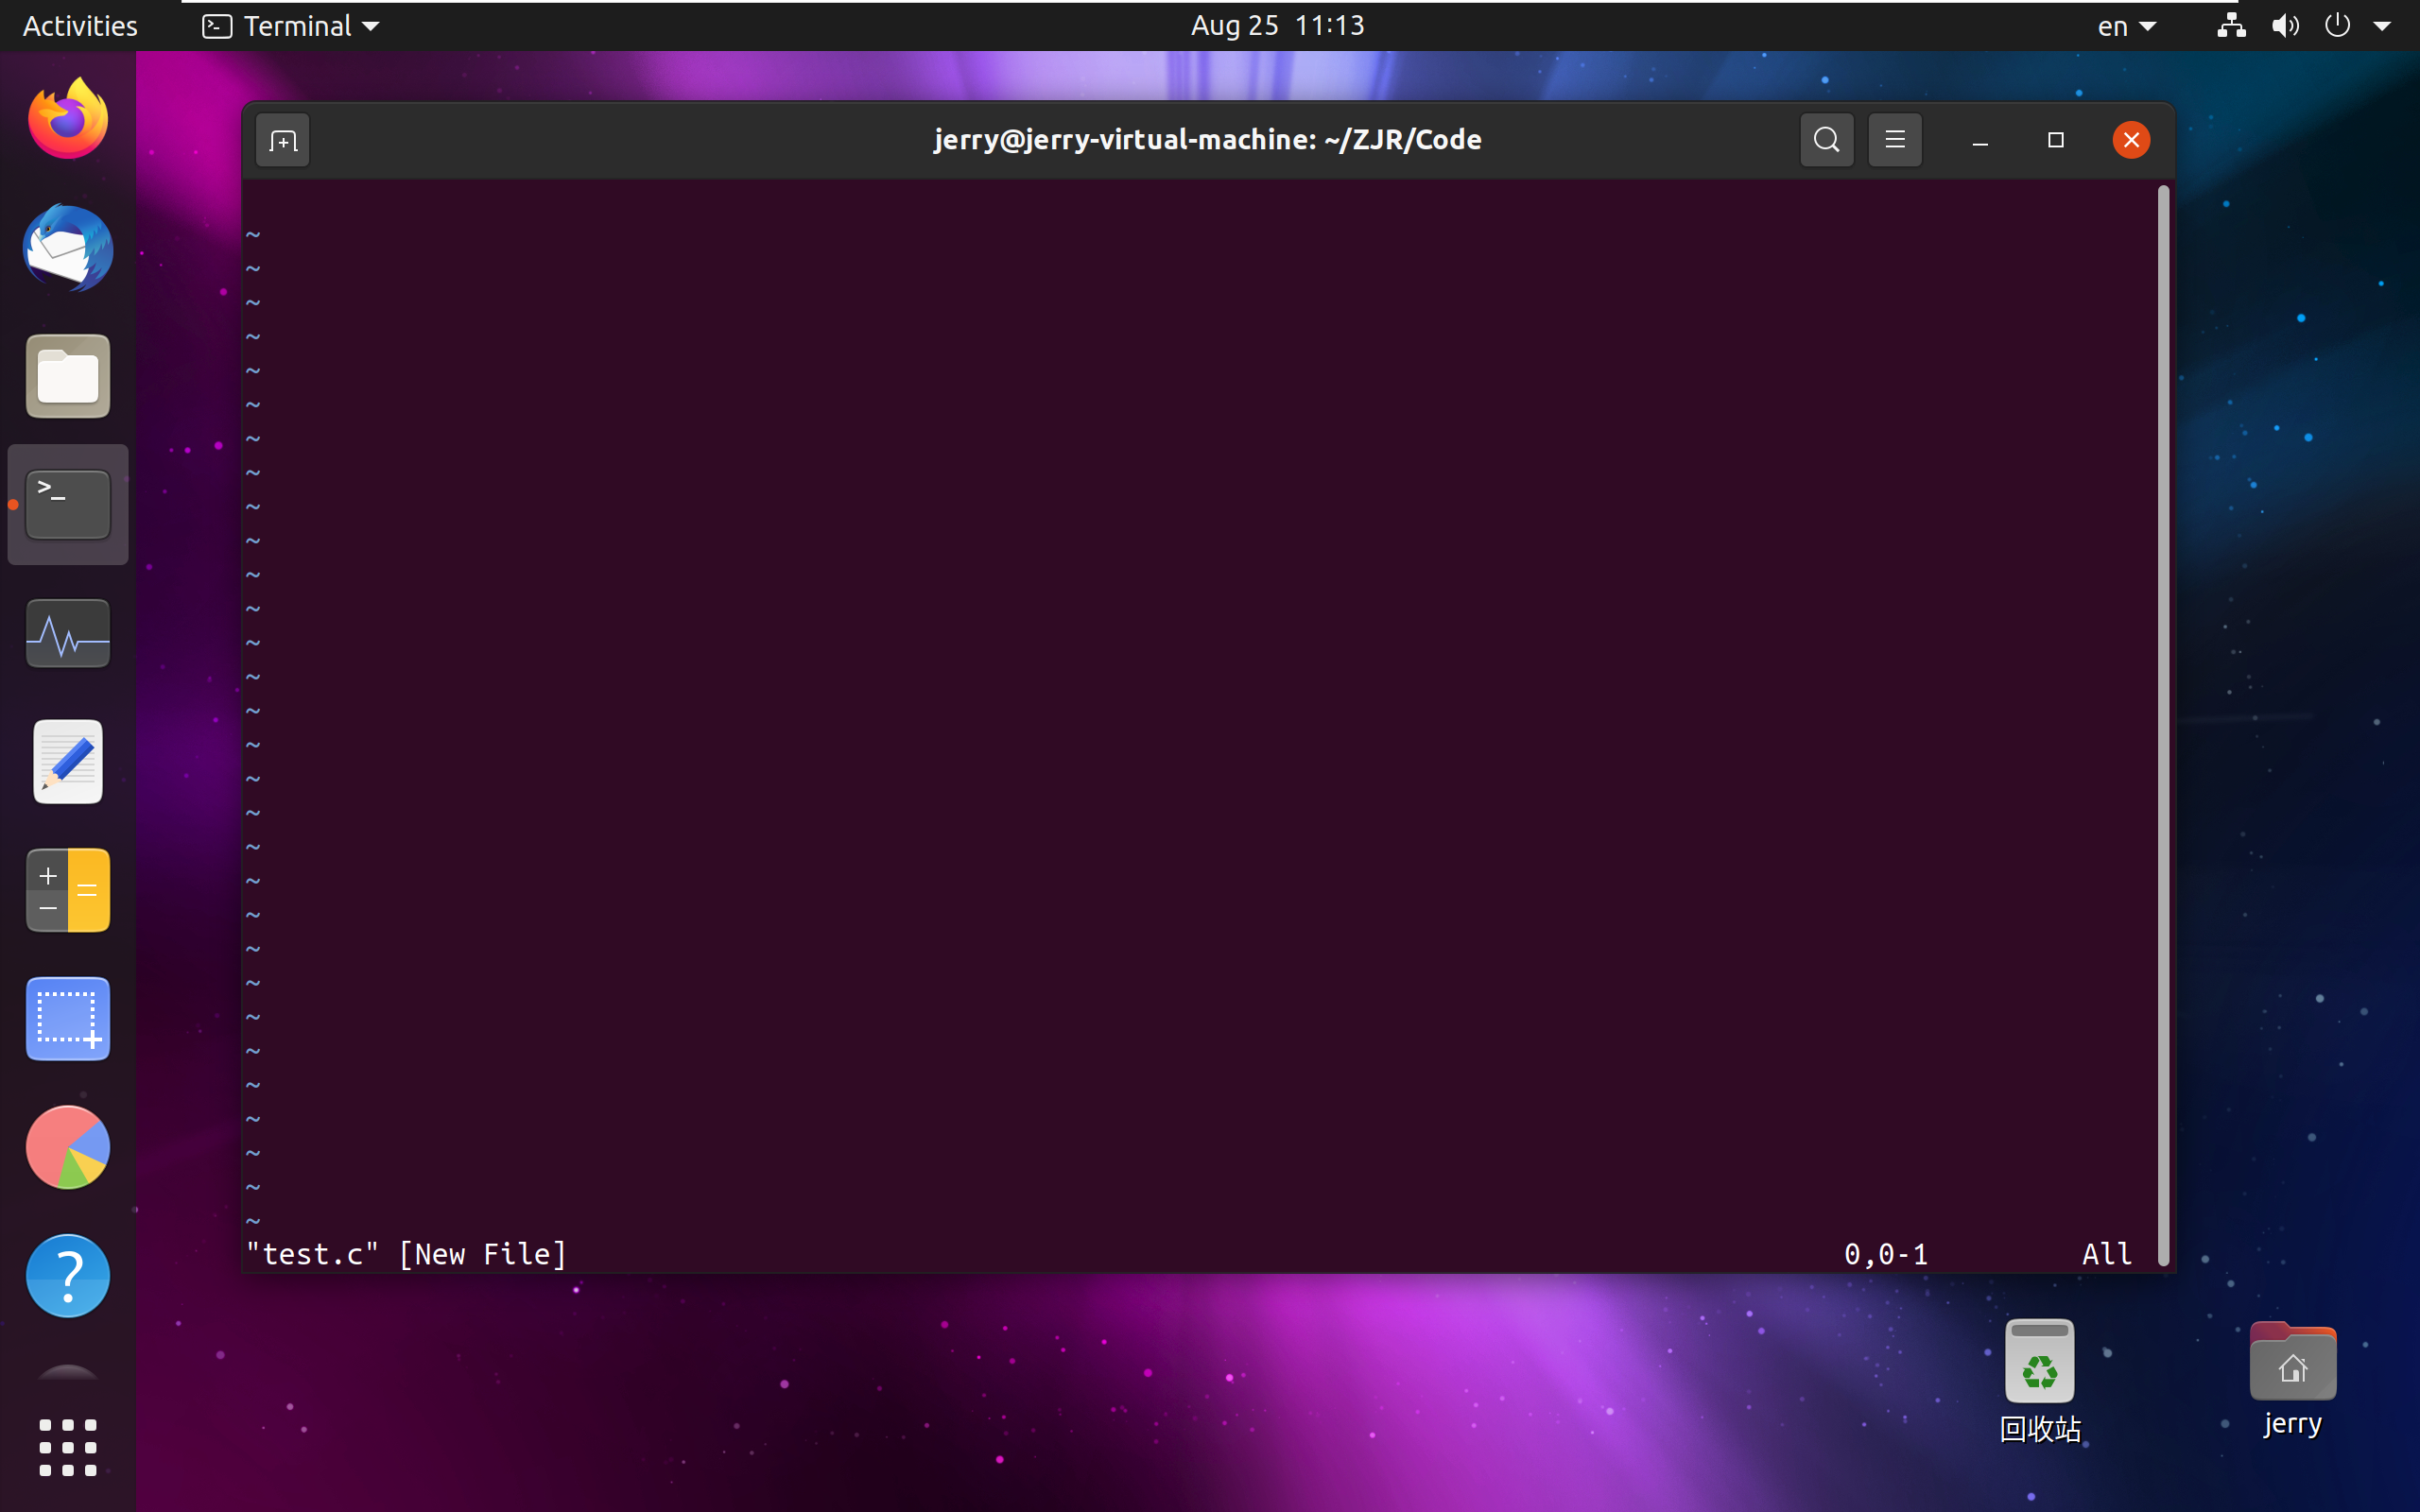Viewport: 2420px width, 1512px height.
Task: Open the Activities overview
Action: pyautogui.click(x=80, y=26)
